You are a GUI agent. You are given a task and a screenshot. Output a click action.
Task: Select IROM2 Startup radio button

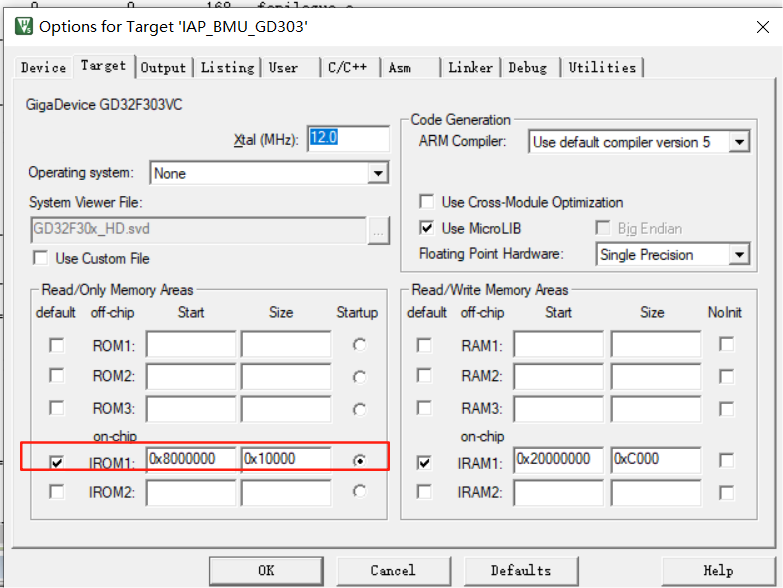(359, 492)
